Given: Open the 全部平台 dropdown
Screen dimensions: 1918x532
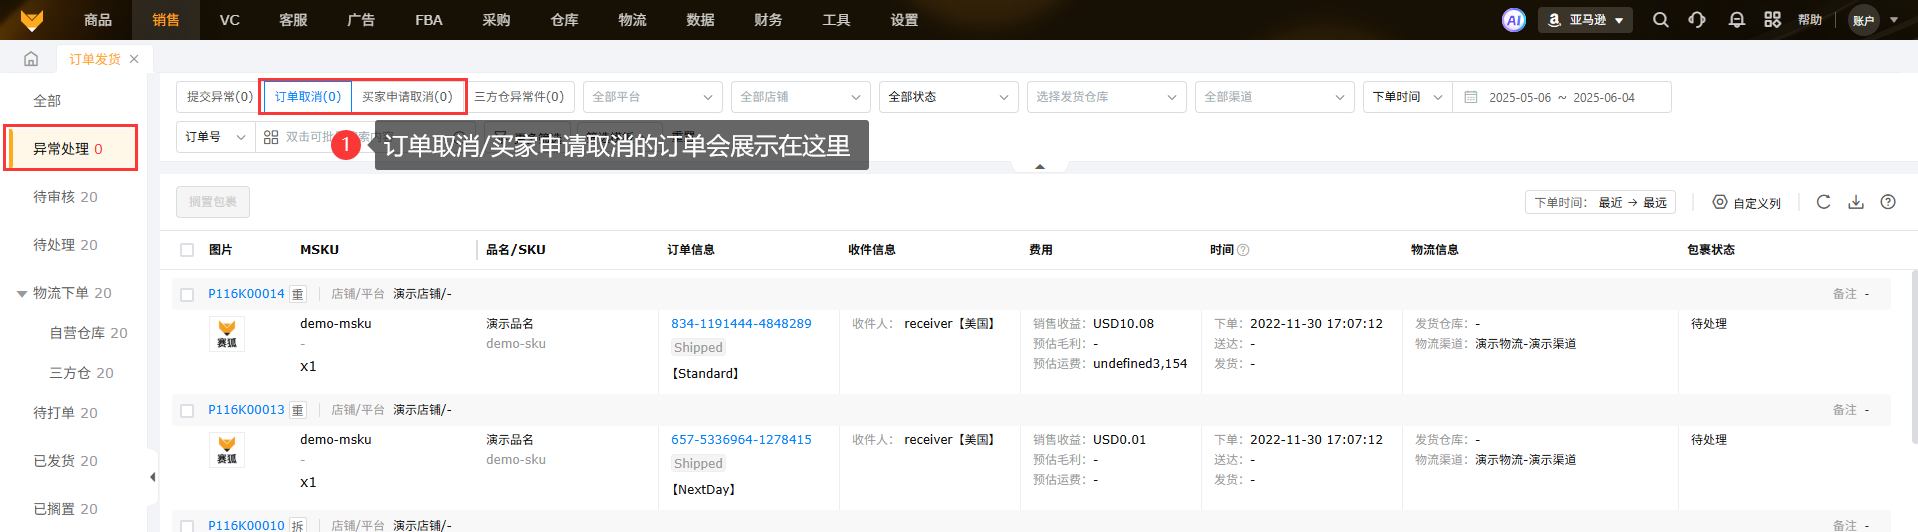Looking at the screenshot, I should click(x=652, y=97).
